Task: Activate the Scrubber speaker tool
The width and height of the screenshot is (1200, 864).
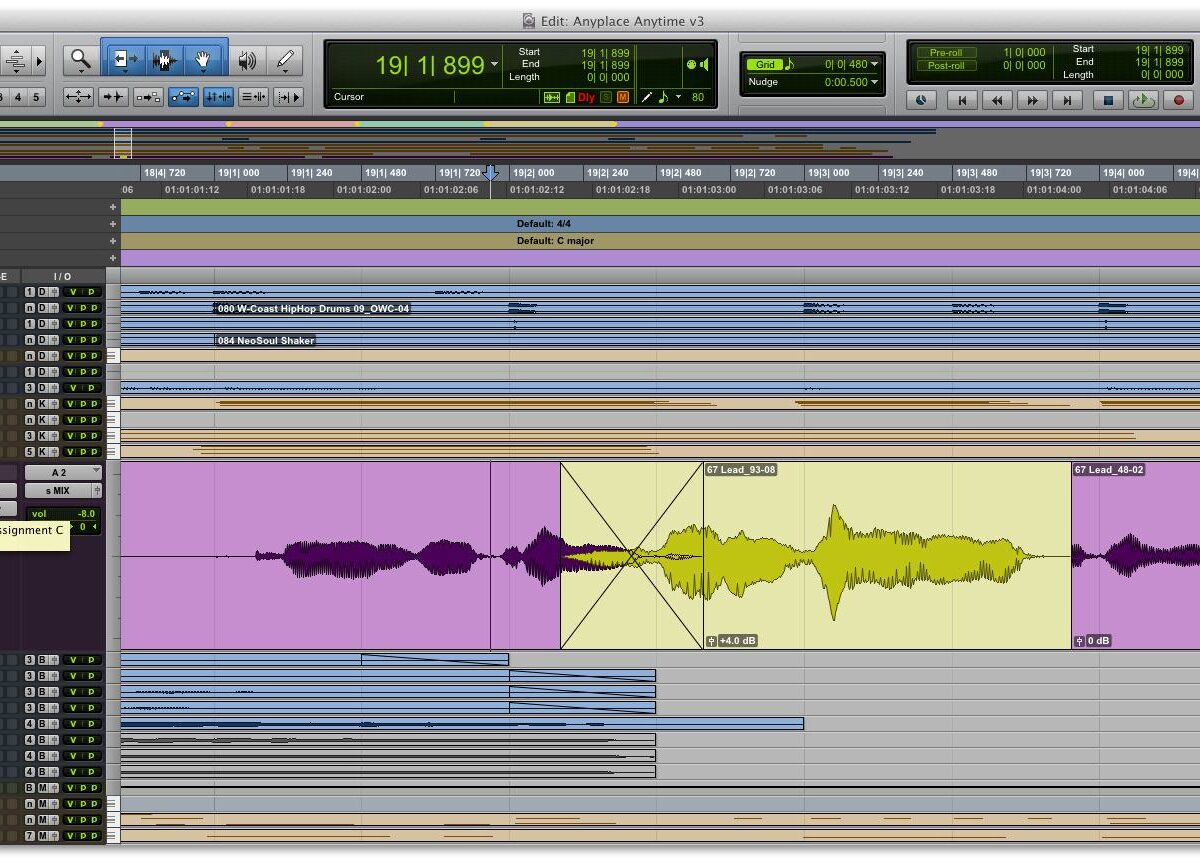Action: point(246,61)
